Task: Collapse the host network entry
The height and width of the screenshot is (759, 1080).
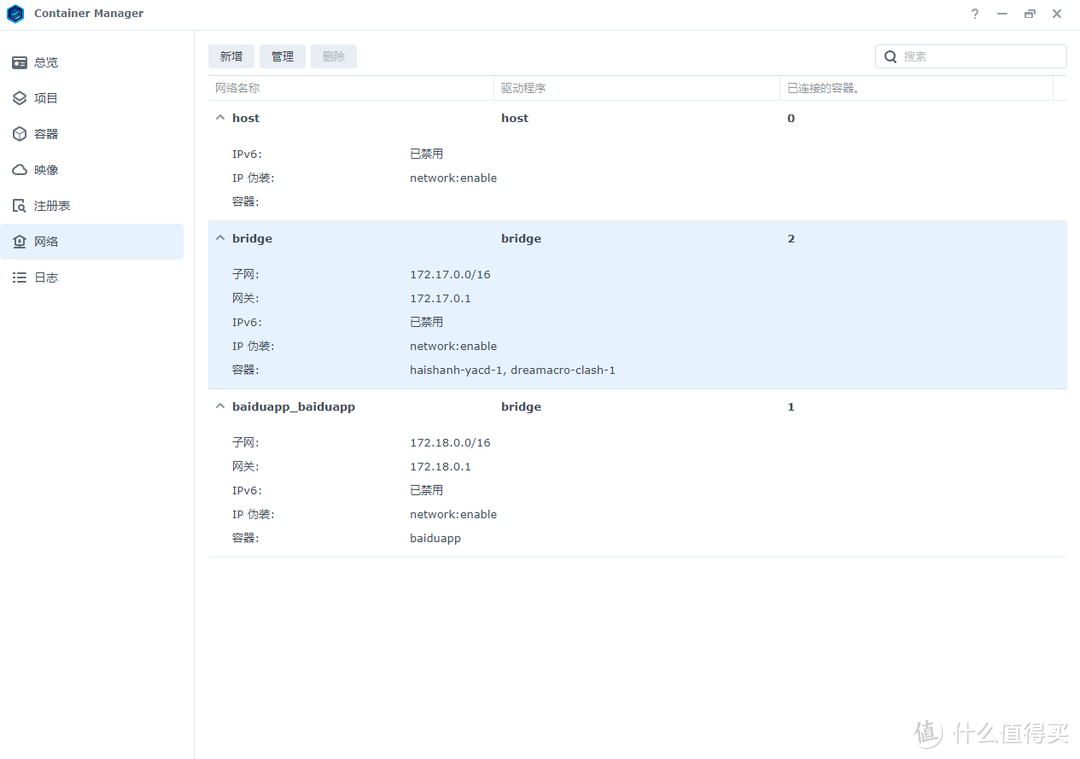Action: coord(220,117)
